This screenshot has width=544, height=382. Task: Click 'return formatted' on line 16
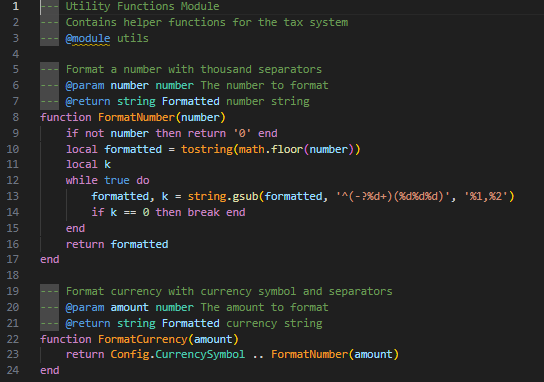(117, 244)
